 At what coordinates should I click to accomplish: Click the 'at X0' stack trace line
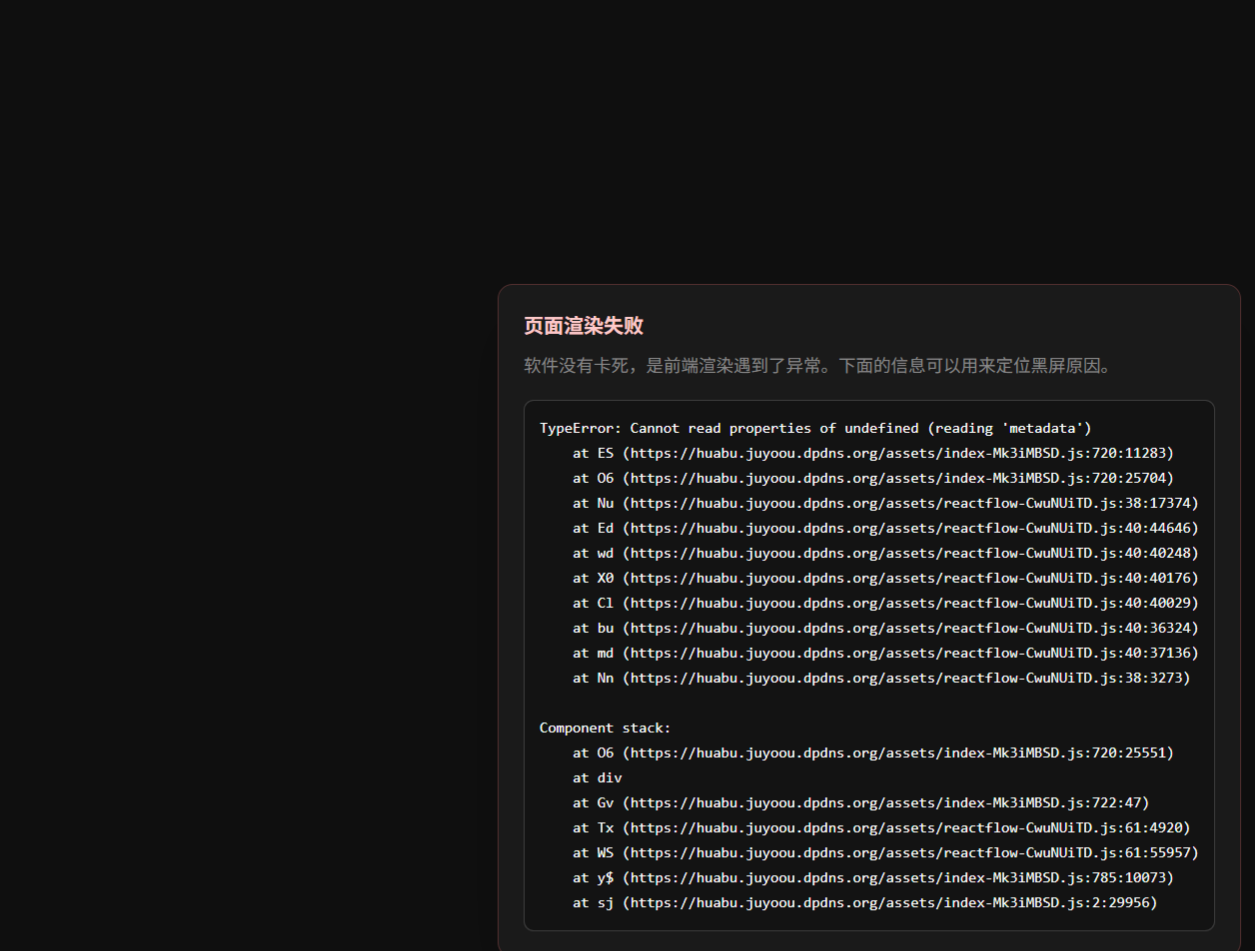pyautogui.click(x=885, y=578)
